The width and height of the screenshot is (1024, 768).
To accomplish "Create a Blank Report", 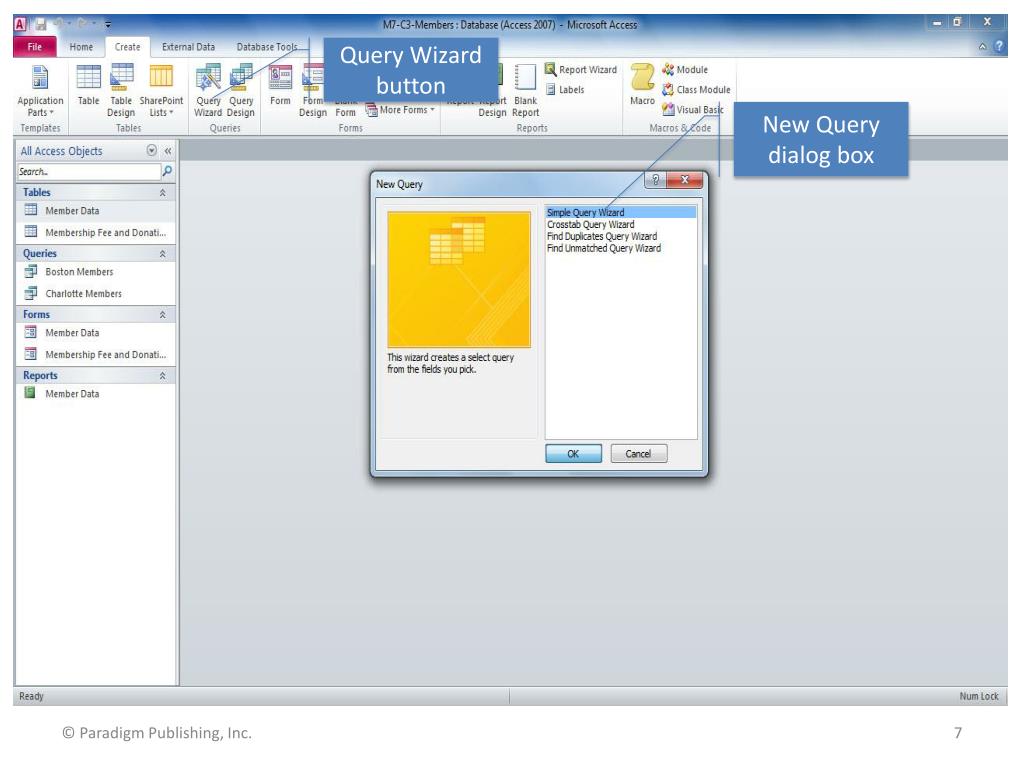I will tap(525, 91).
